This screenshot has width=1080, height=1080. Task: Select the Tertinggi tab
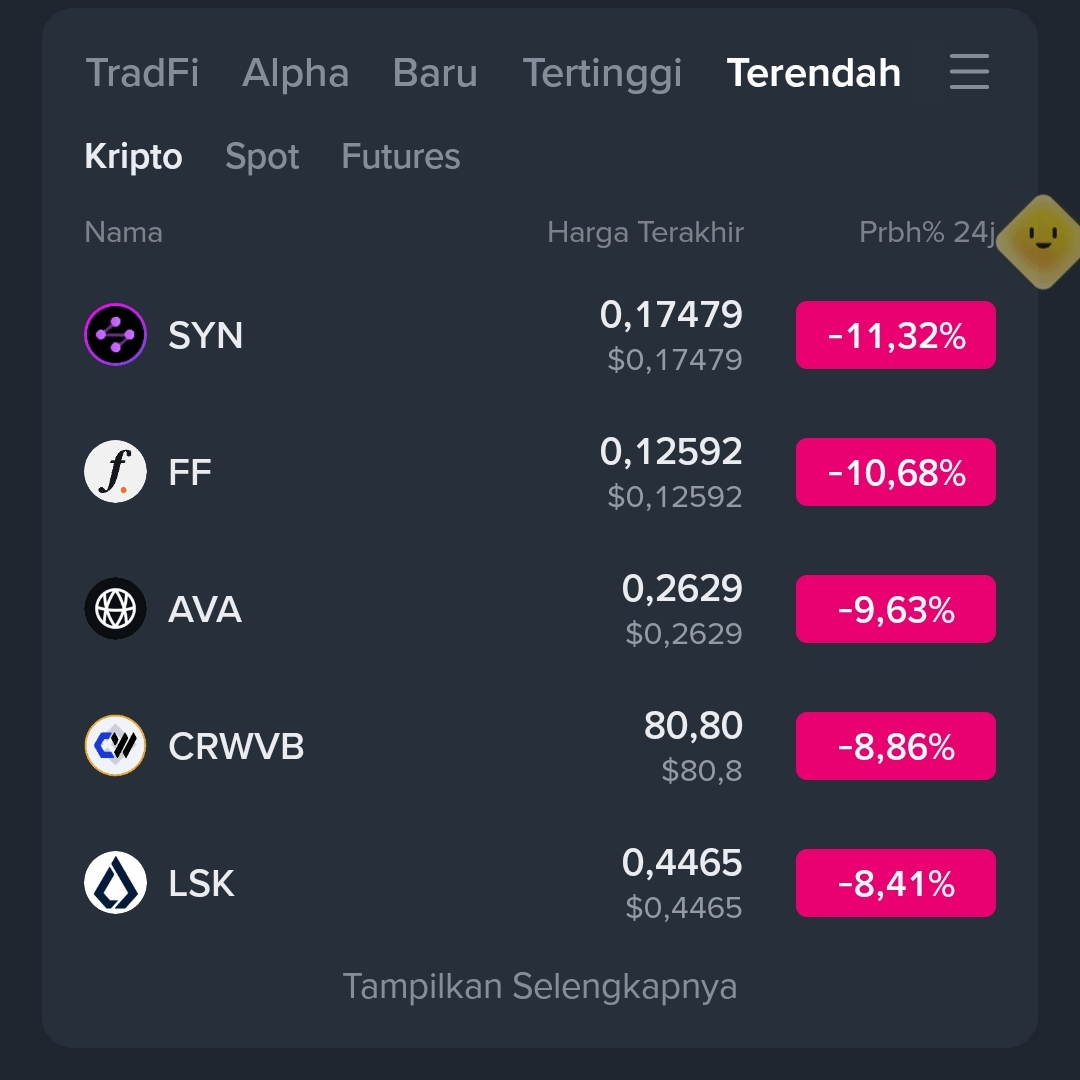(602, 74)
